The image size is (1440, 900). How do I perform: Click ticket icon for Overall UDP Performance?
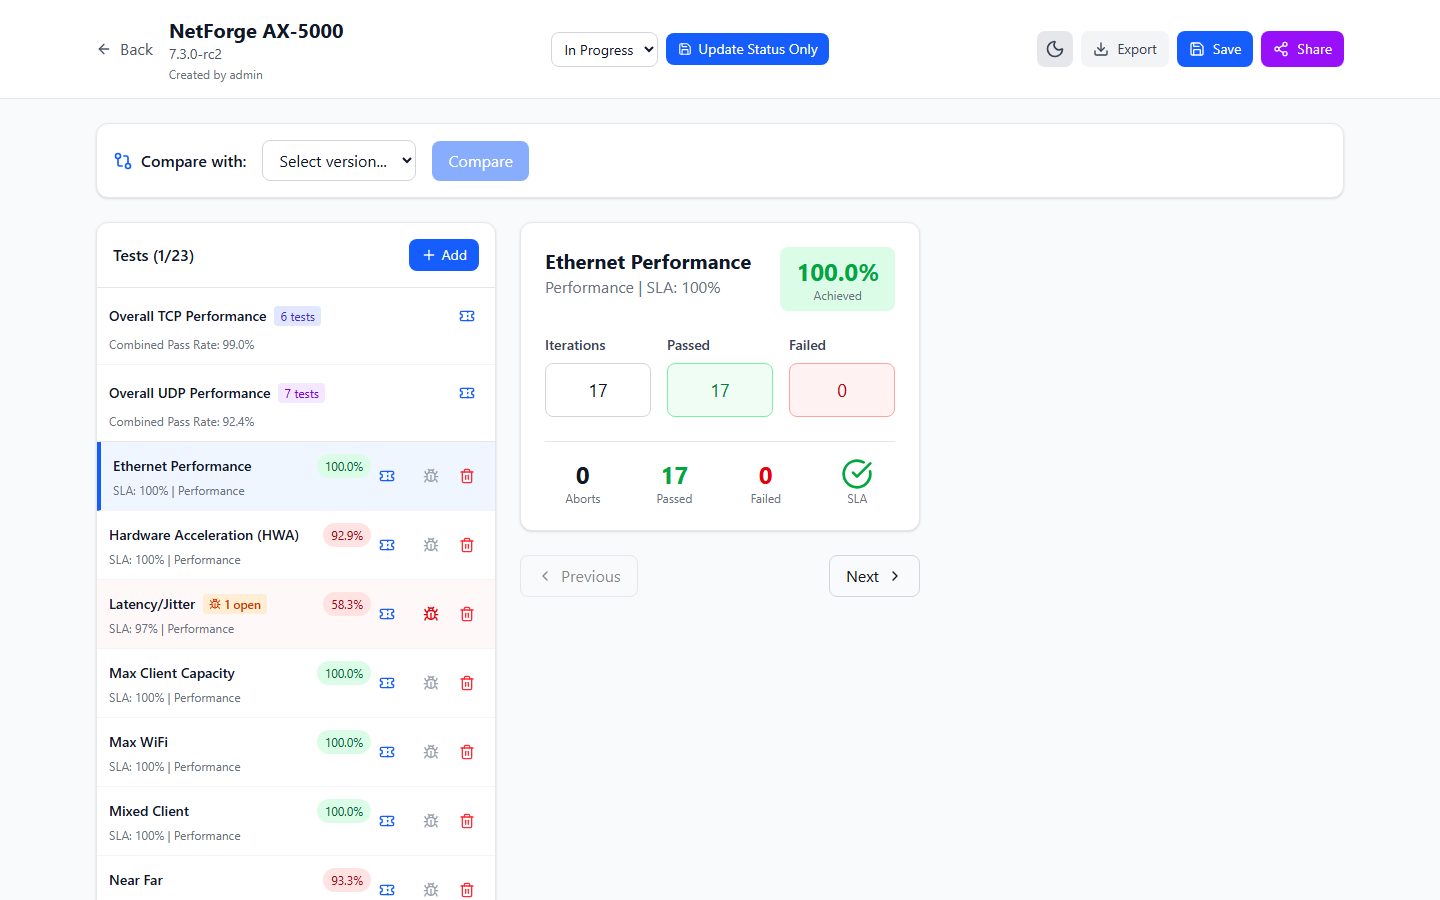tap(467, 393)
